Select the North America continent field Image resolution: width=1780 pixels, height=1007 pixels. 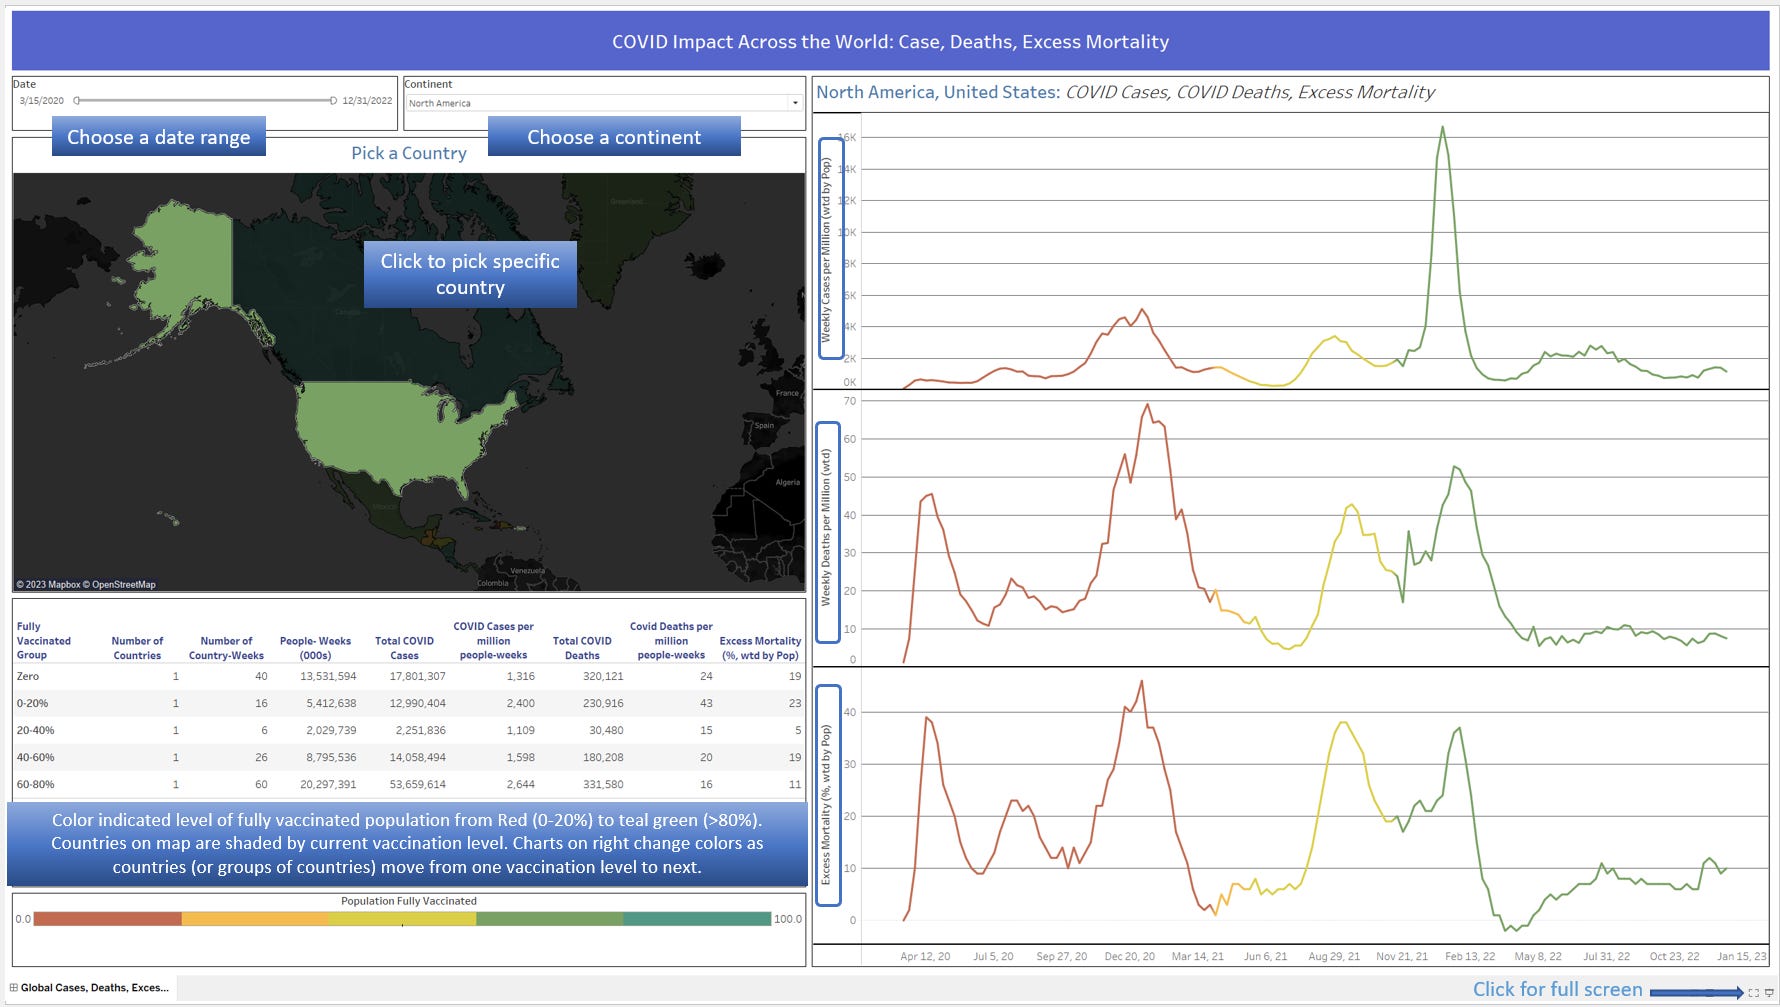(603, 103)
